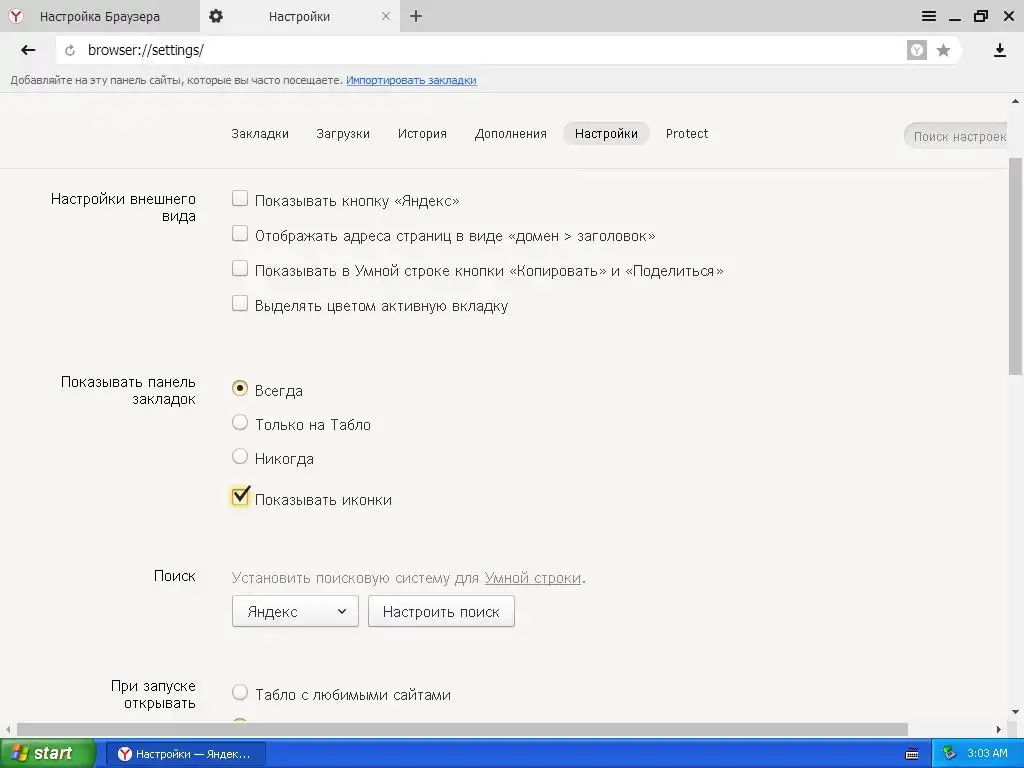Bookmark page with the star icon
The height and width of the screenshot is (768, 1024).
point(943,50)
